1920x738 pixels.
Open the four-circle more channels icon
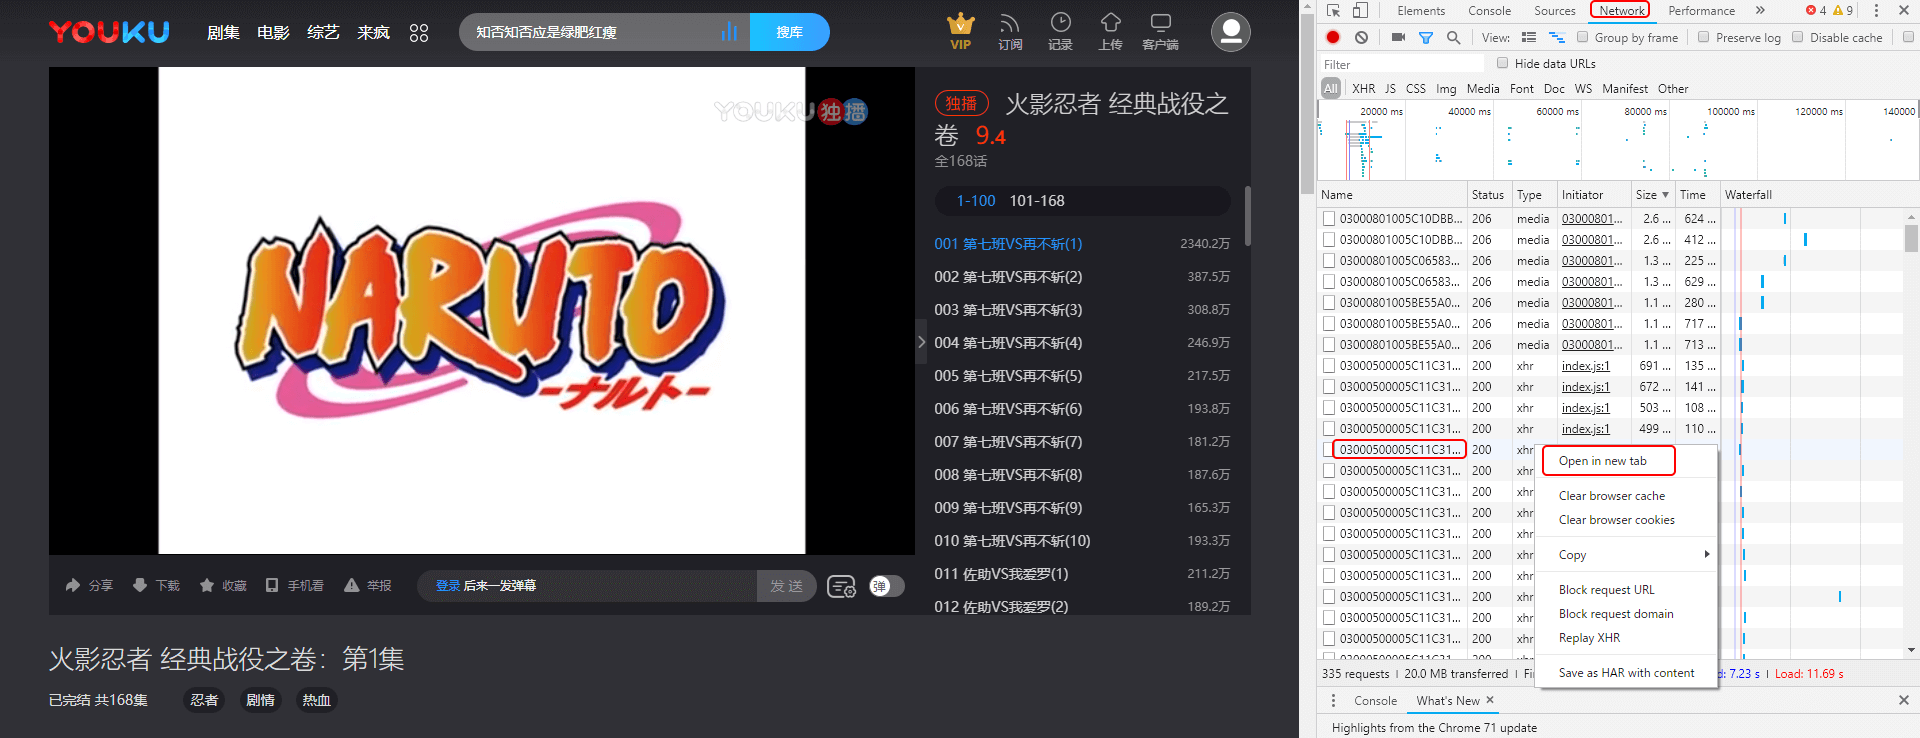tap(419, 32)
